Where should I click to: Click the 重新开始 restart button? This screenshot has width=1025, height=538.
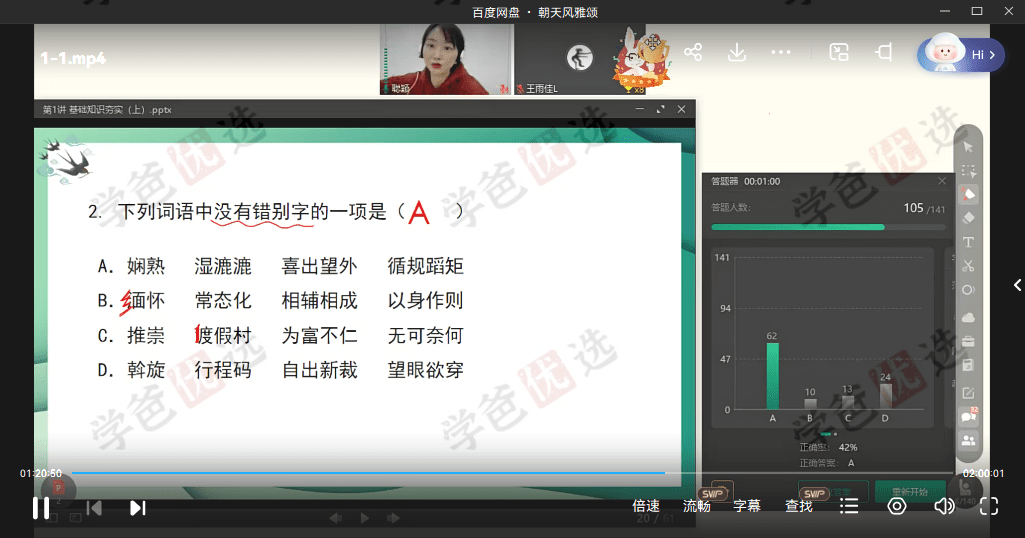click(x=910, y=492)
